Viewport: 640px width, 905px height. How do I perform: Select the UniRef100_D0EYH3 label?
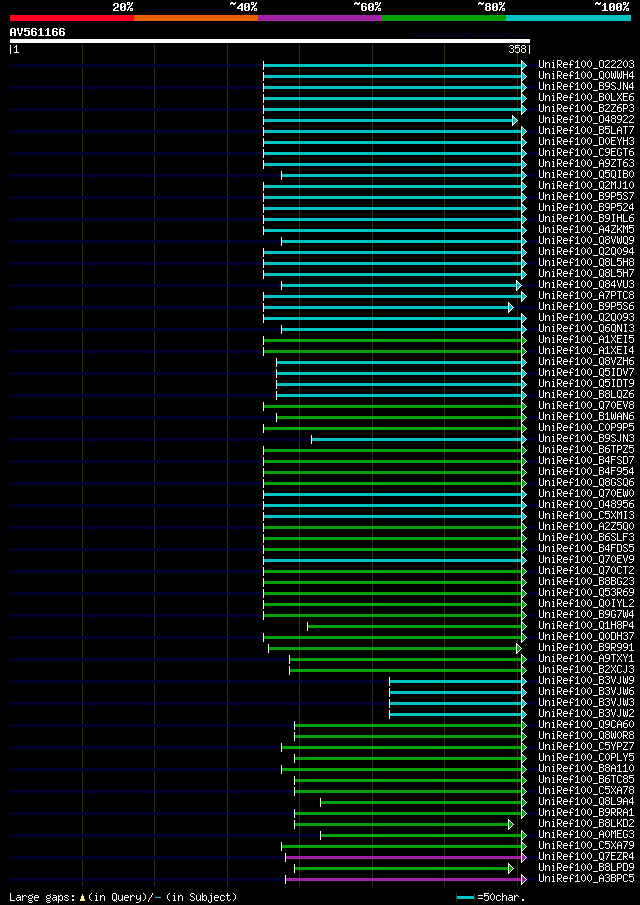point(586,141)
